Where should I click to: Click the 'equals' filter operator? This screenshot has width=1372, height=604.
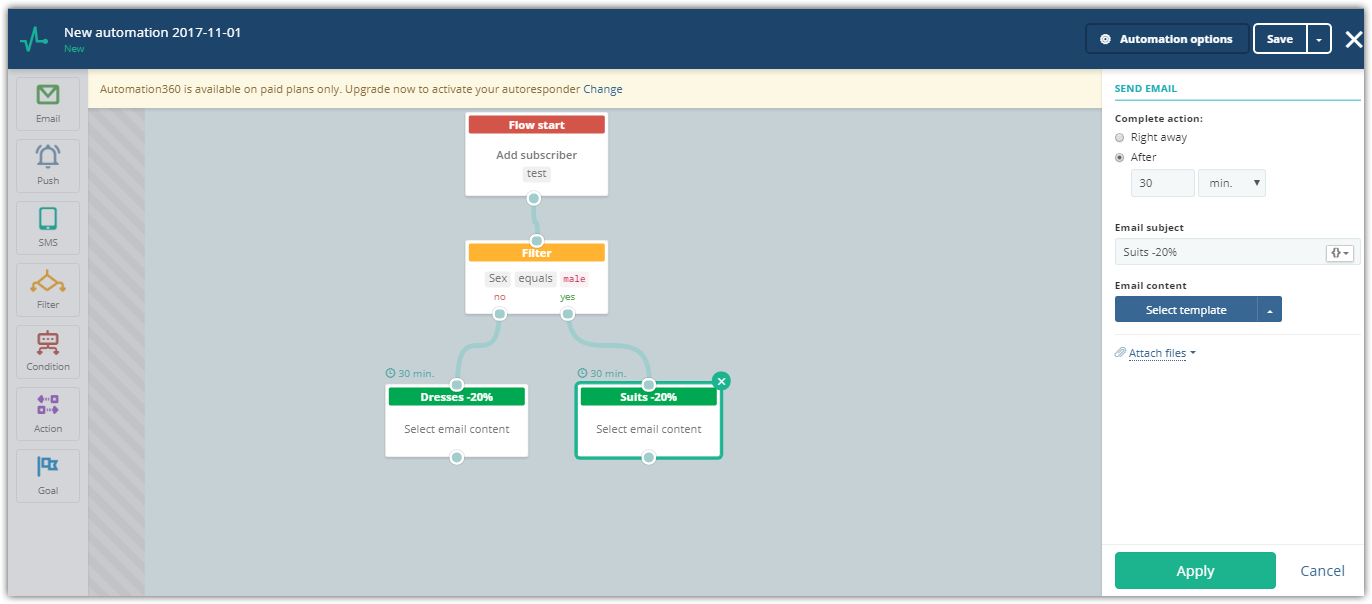click(535, 279)
